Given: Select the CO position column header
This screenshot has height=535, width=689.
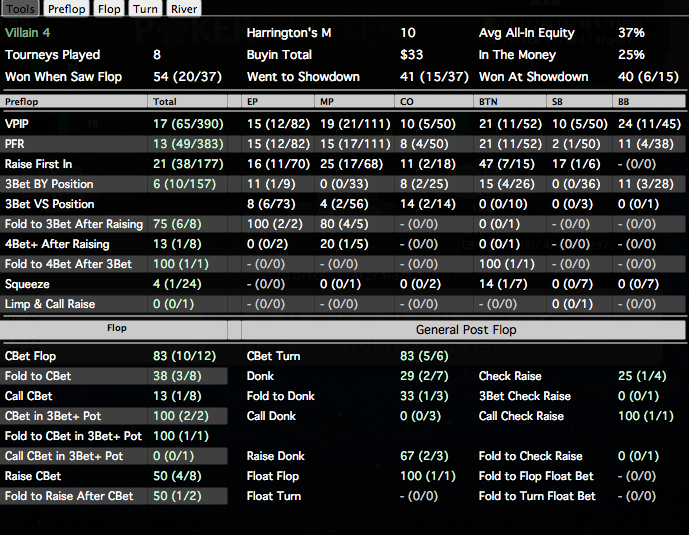Looking at the screenshot, I should click(434, 101).
